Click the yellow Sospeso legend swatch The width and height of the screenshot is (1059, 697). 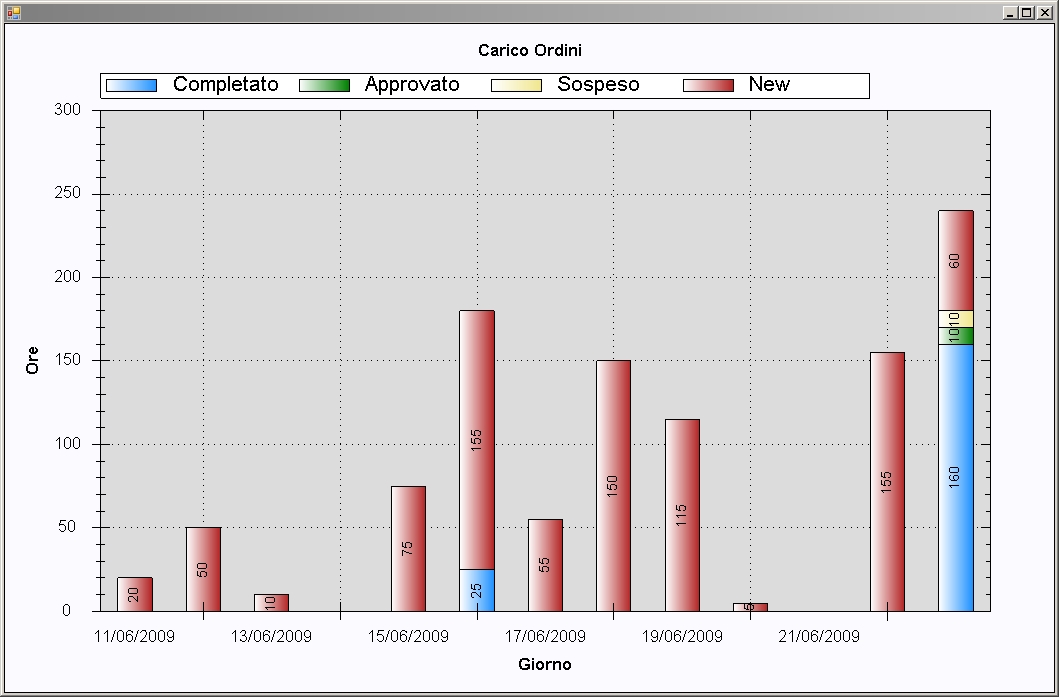[x=517, y=85]
